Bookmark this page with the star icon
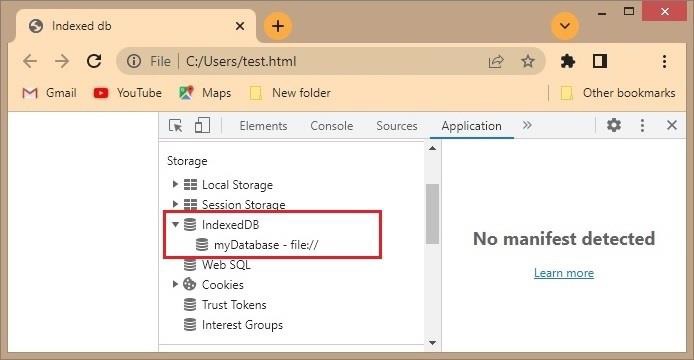Viewport: 694px width, 360px height. (x=527, y=61)
